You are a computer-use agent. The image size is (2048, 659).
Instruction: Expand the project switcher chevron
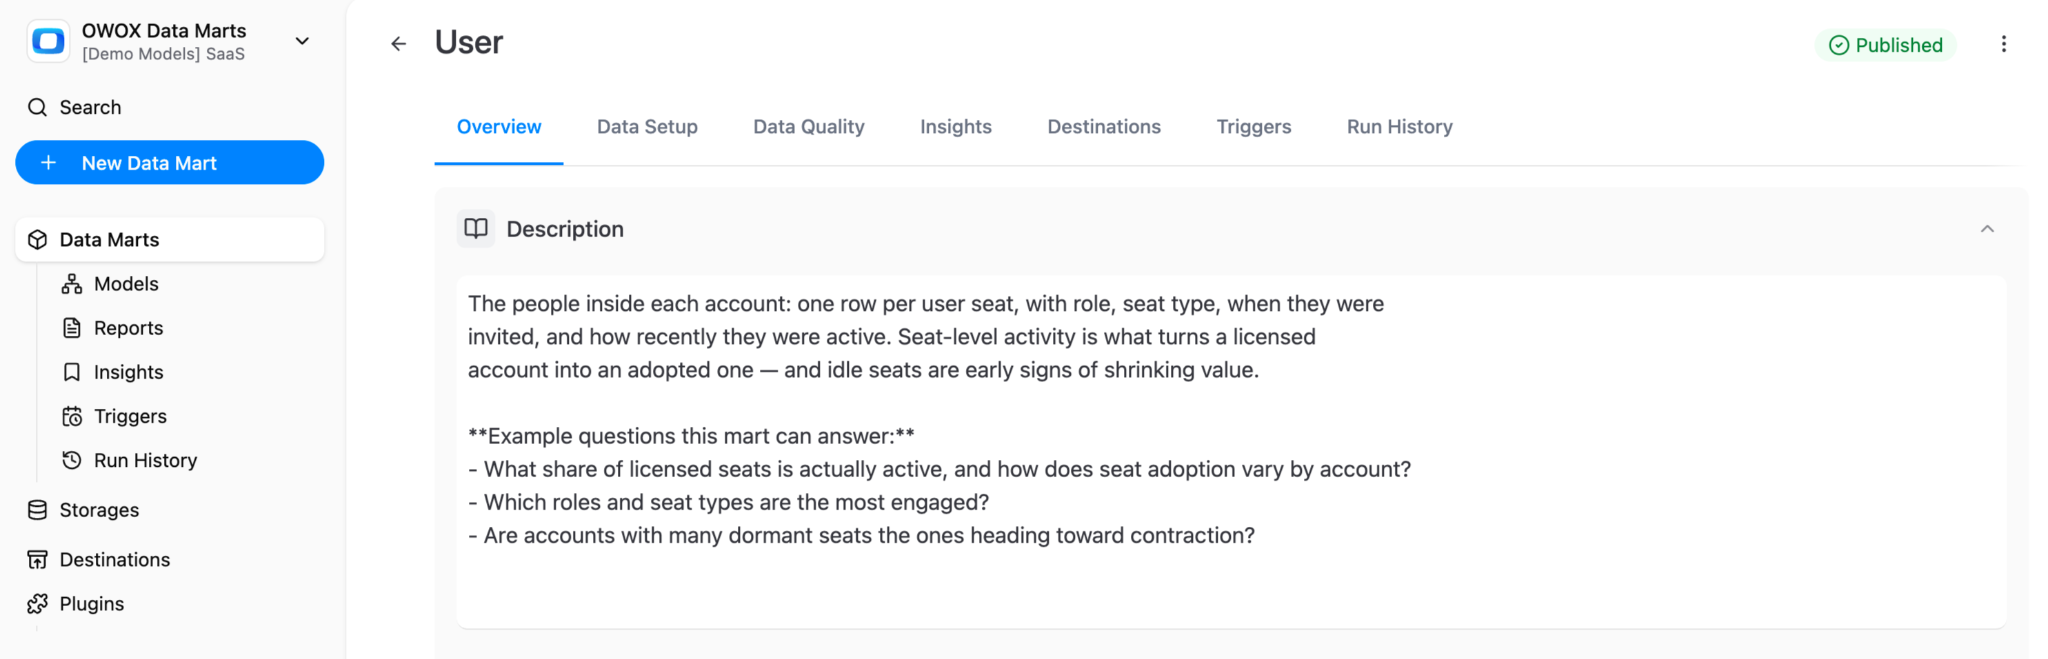tap(302, 41)
